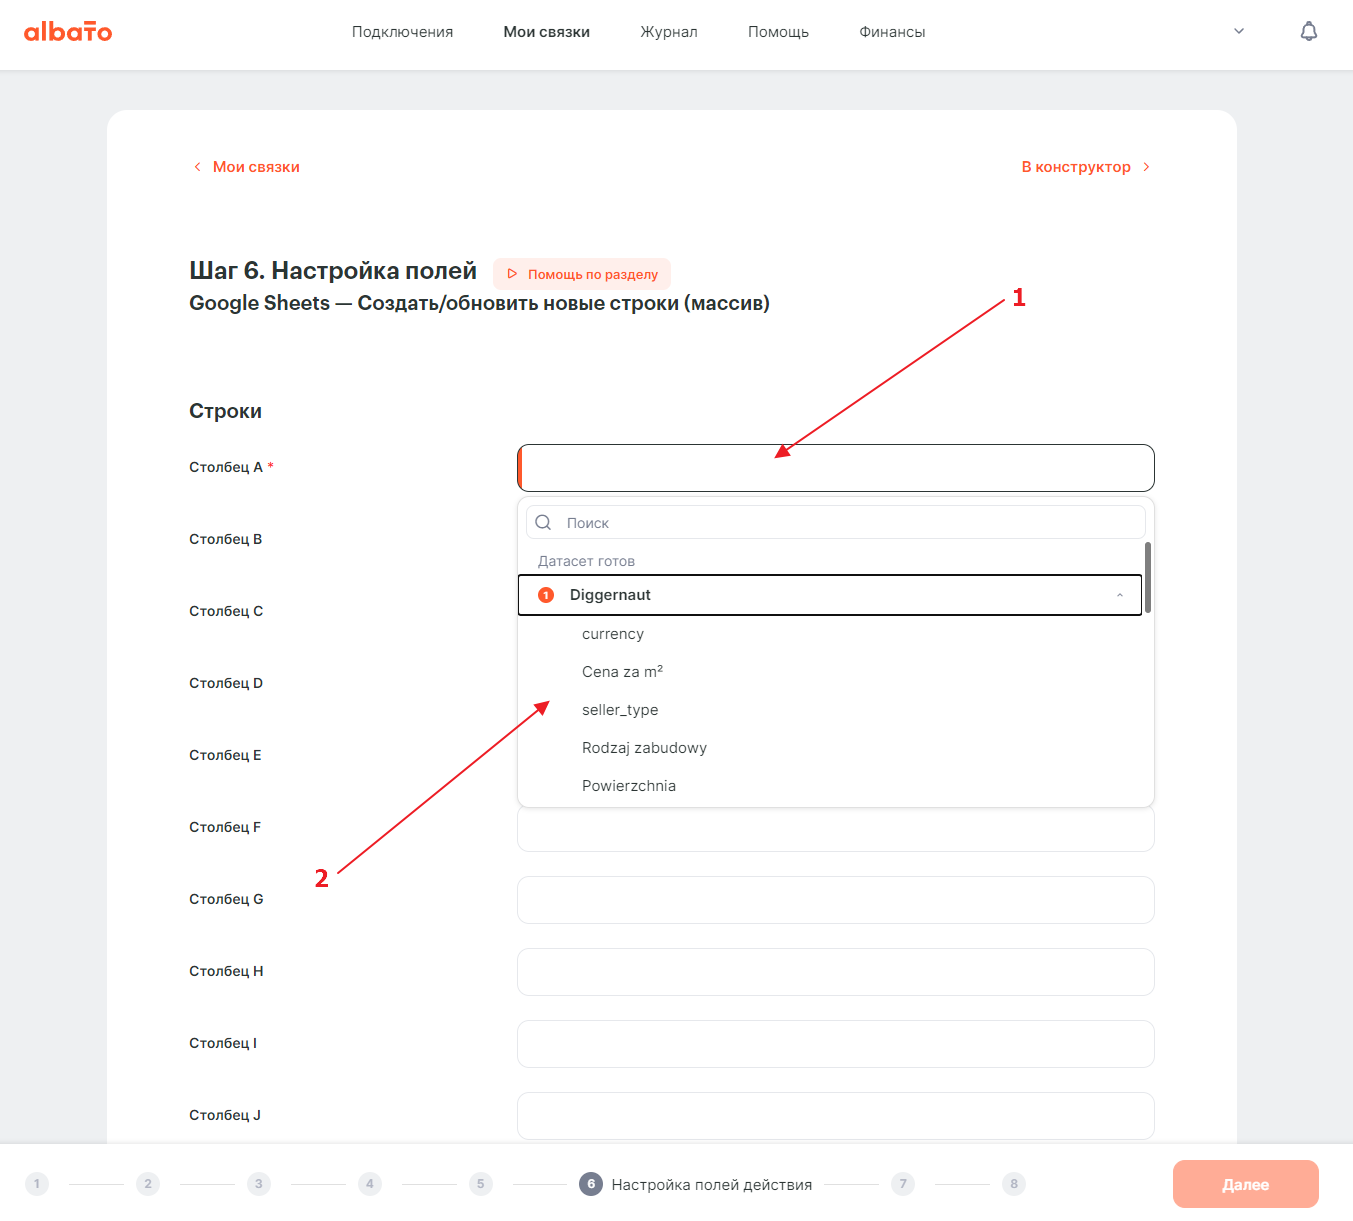Expand the account dropdown chevron in header

(x=1239, y=31)
